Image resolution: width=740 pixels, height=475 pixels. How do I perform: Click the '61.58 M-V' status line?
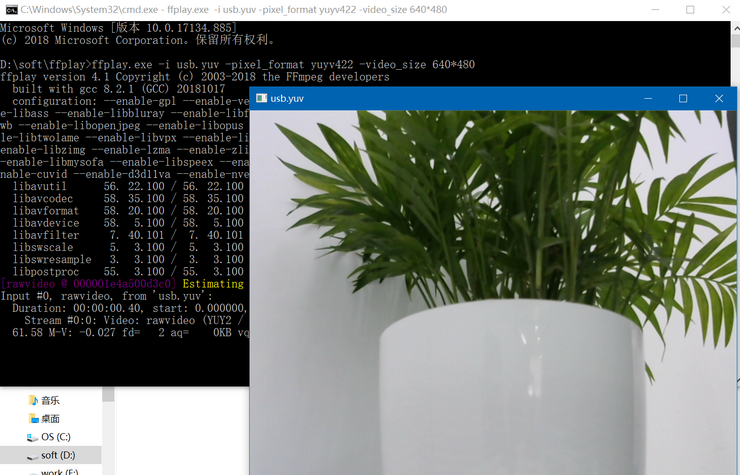point(130,333)
